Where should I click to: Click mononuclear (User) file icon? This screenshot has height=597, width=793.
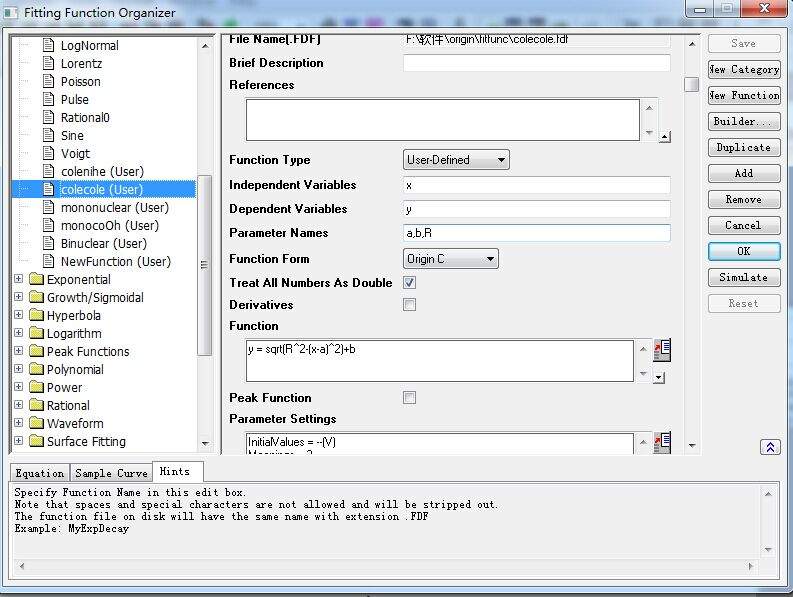(49, 207)
